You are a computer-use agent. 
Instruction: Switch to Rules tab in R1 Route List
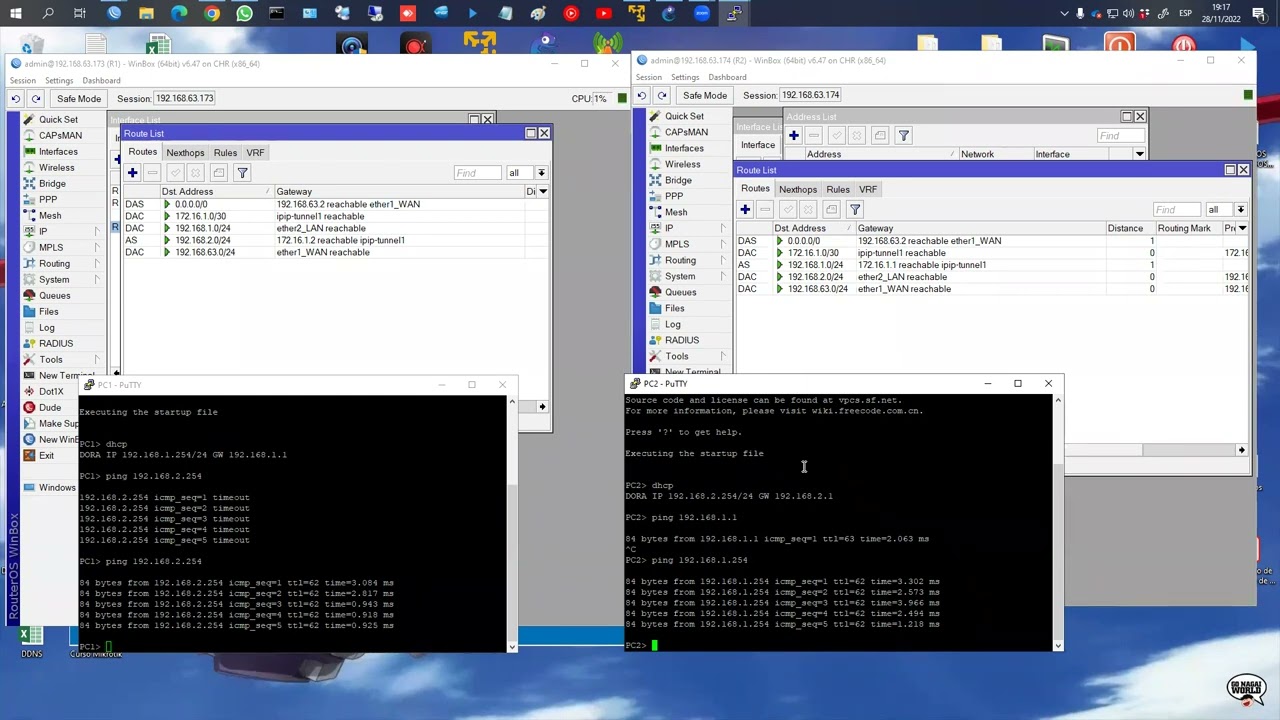click(x=225, y=153)
